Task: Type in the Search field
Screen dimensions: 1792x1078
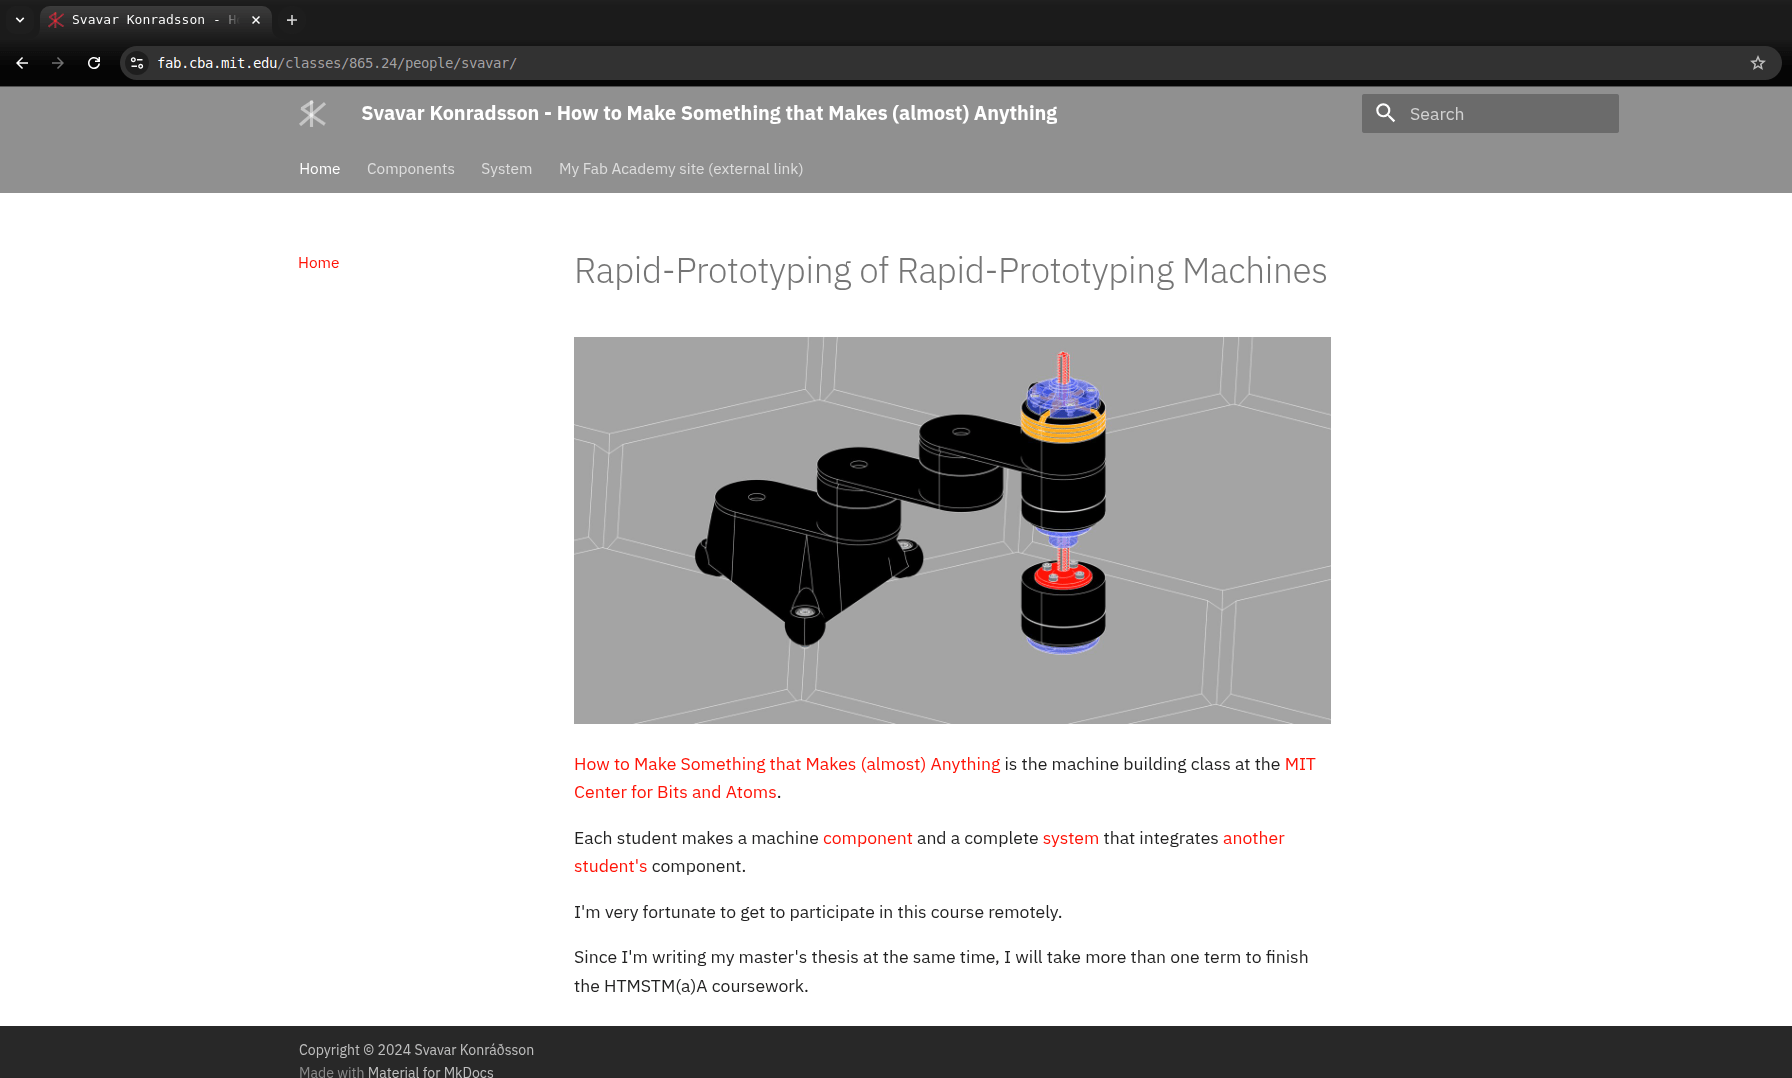Action: (x=1505, y=114)
